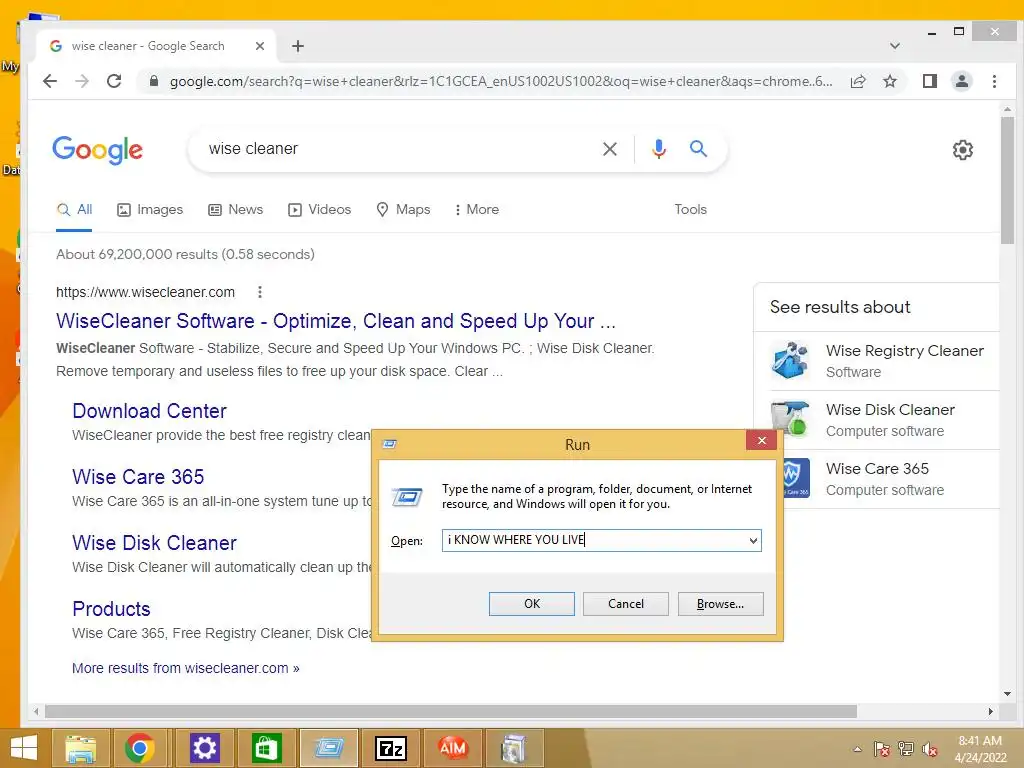This screenshot has width=1024, height=768.
Task: Open AIM from the taskbar
Action: click(453, 748)
